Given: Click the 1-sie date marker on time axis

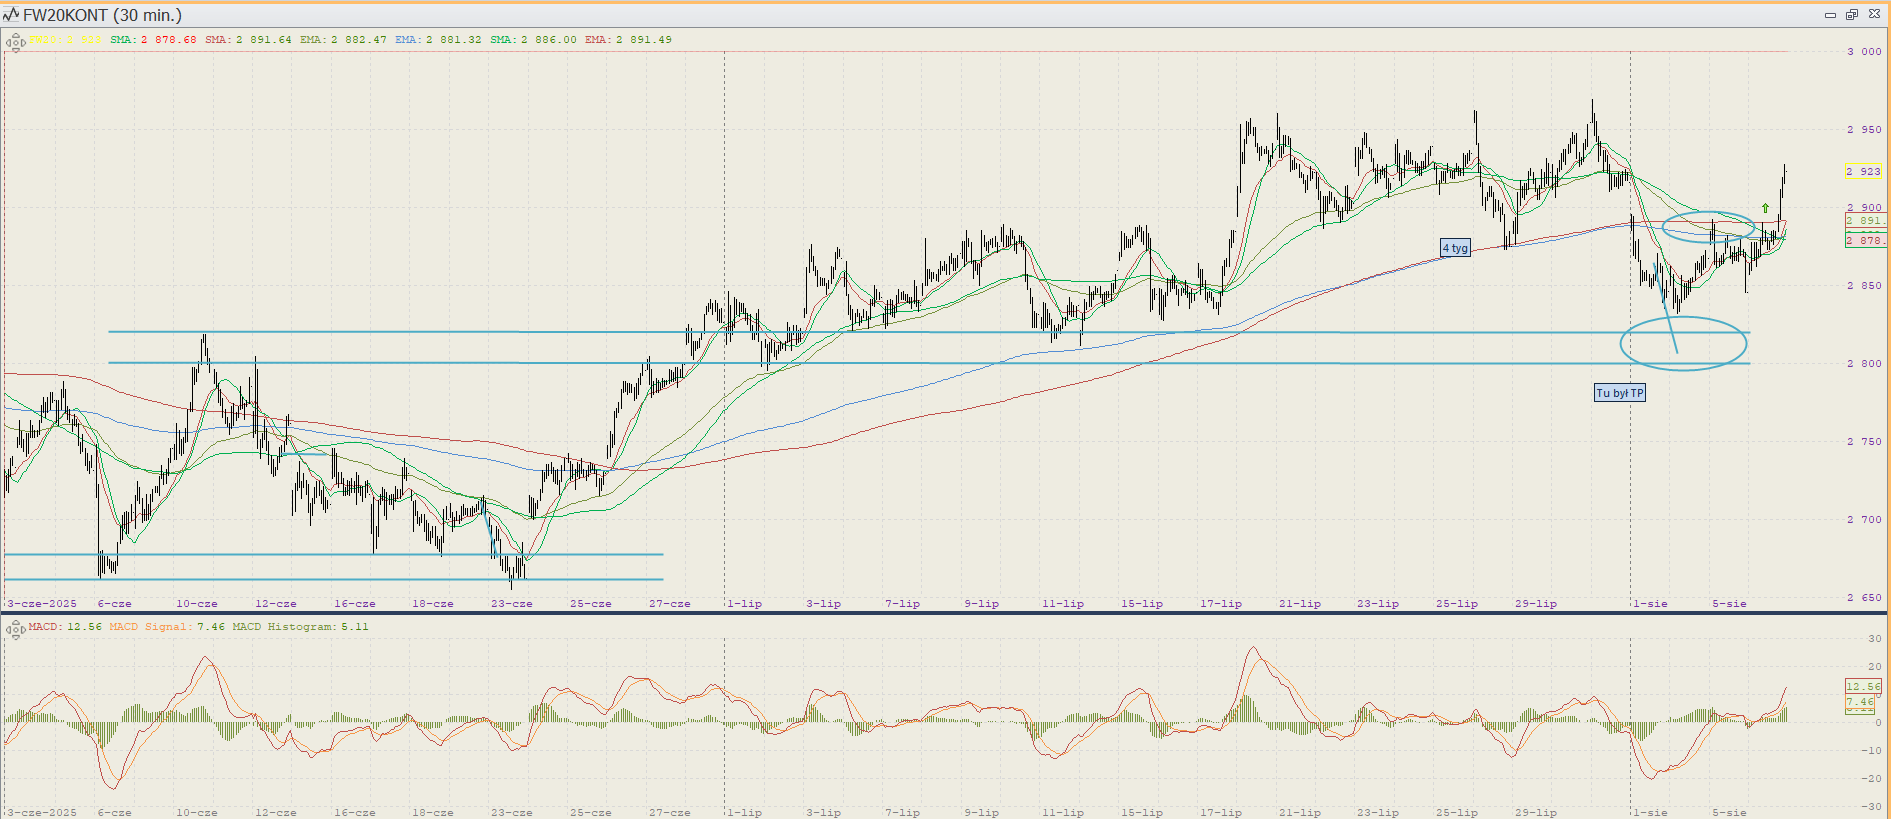Looking at the screenshot, I should [1650, 604].
